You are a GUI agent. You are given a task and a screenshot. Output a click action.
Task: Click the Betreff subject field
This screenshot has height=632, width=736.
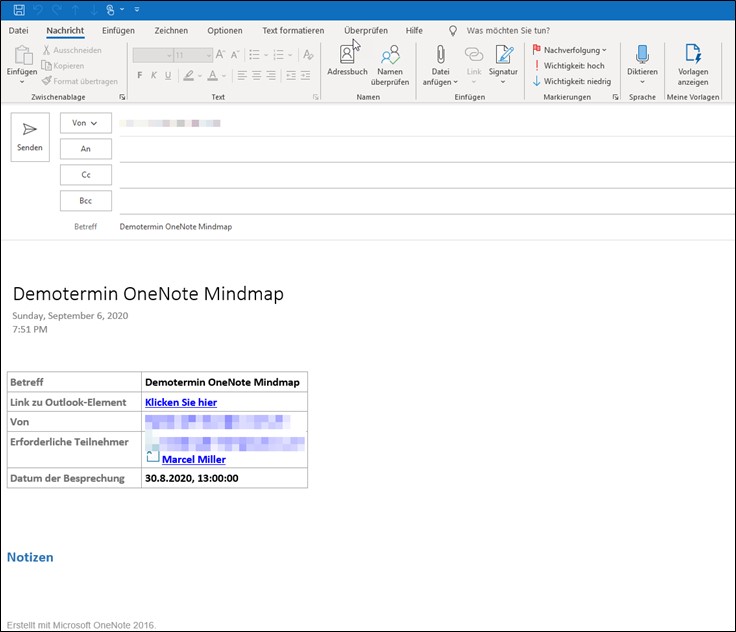(427, 227)
